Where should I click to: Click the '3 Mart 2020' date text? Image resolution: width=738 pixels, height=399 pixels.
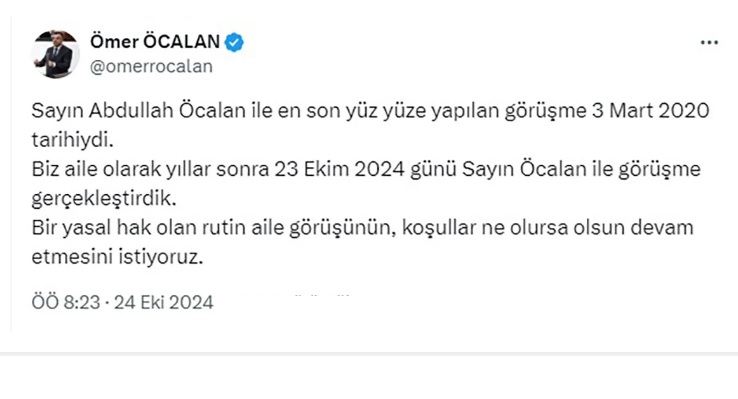click(650, 111)
